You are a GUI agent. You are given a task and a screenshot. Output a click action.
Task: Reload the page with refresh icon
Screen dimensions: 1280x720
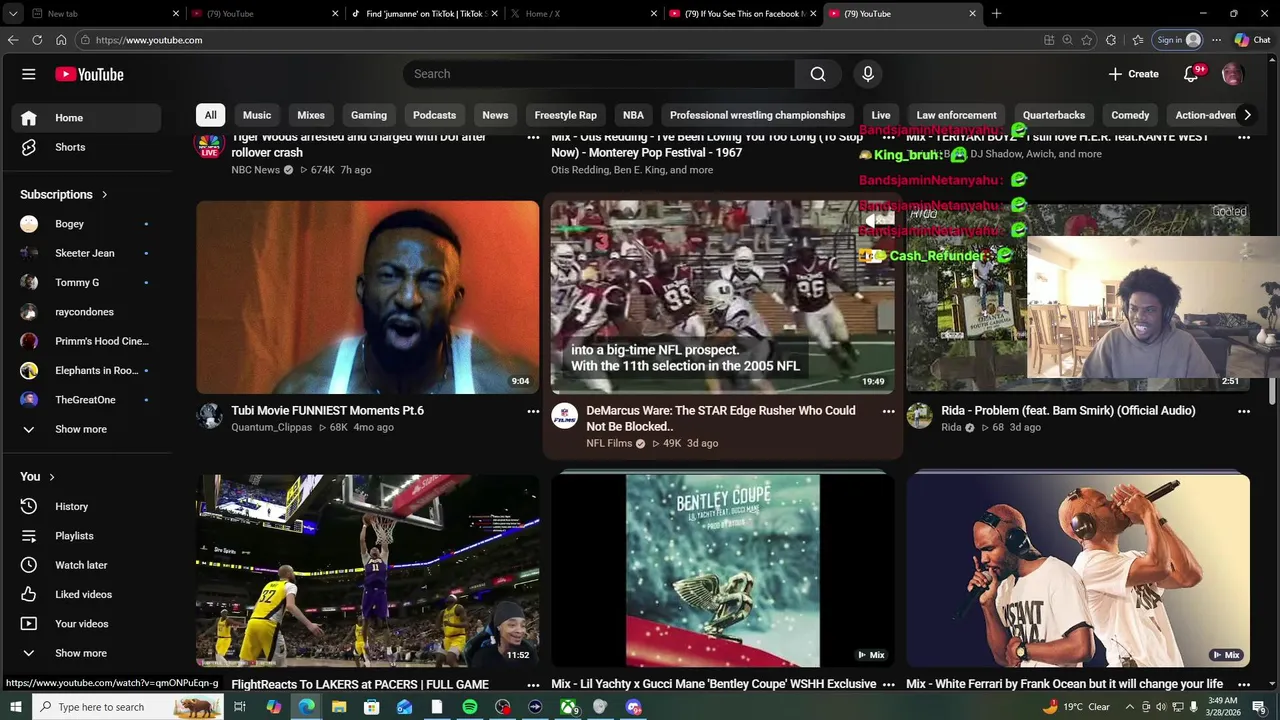click(37, 40)
